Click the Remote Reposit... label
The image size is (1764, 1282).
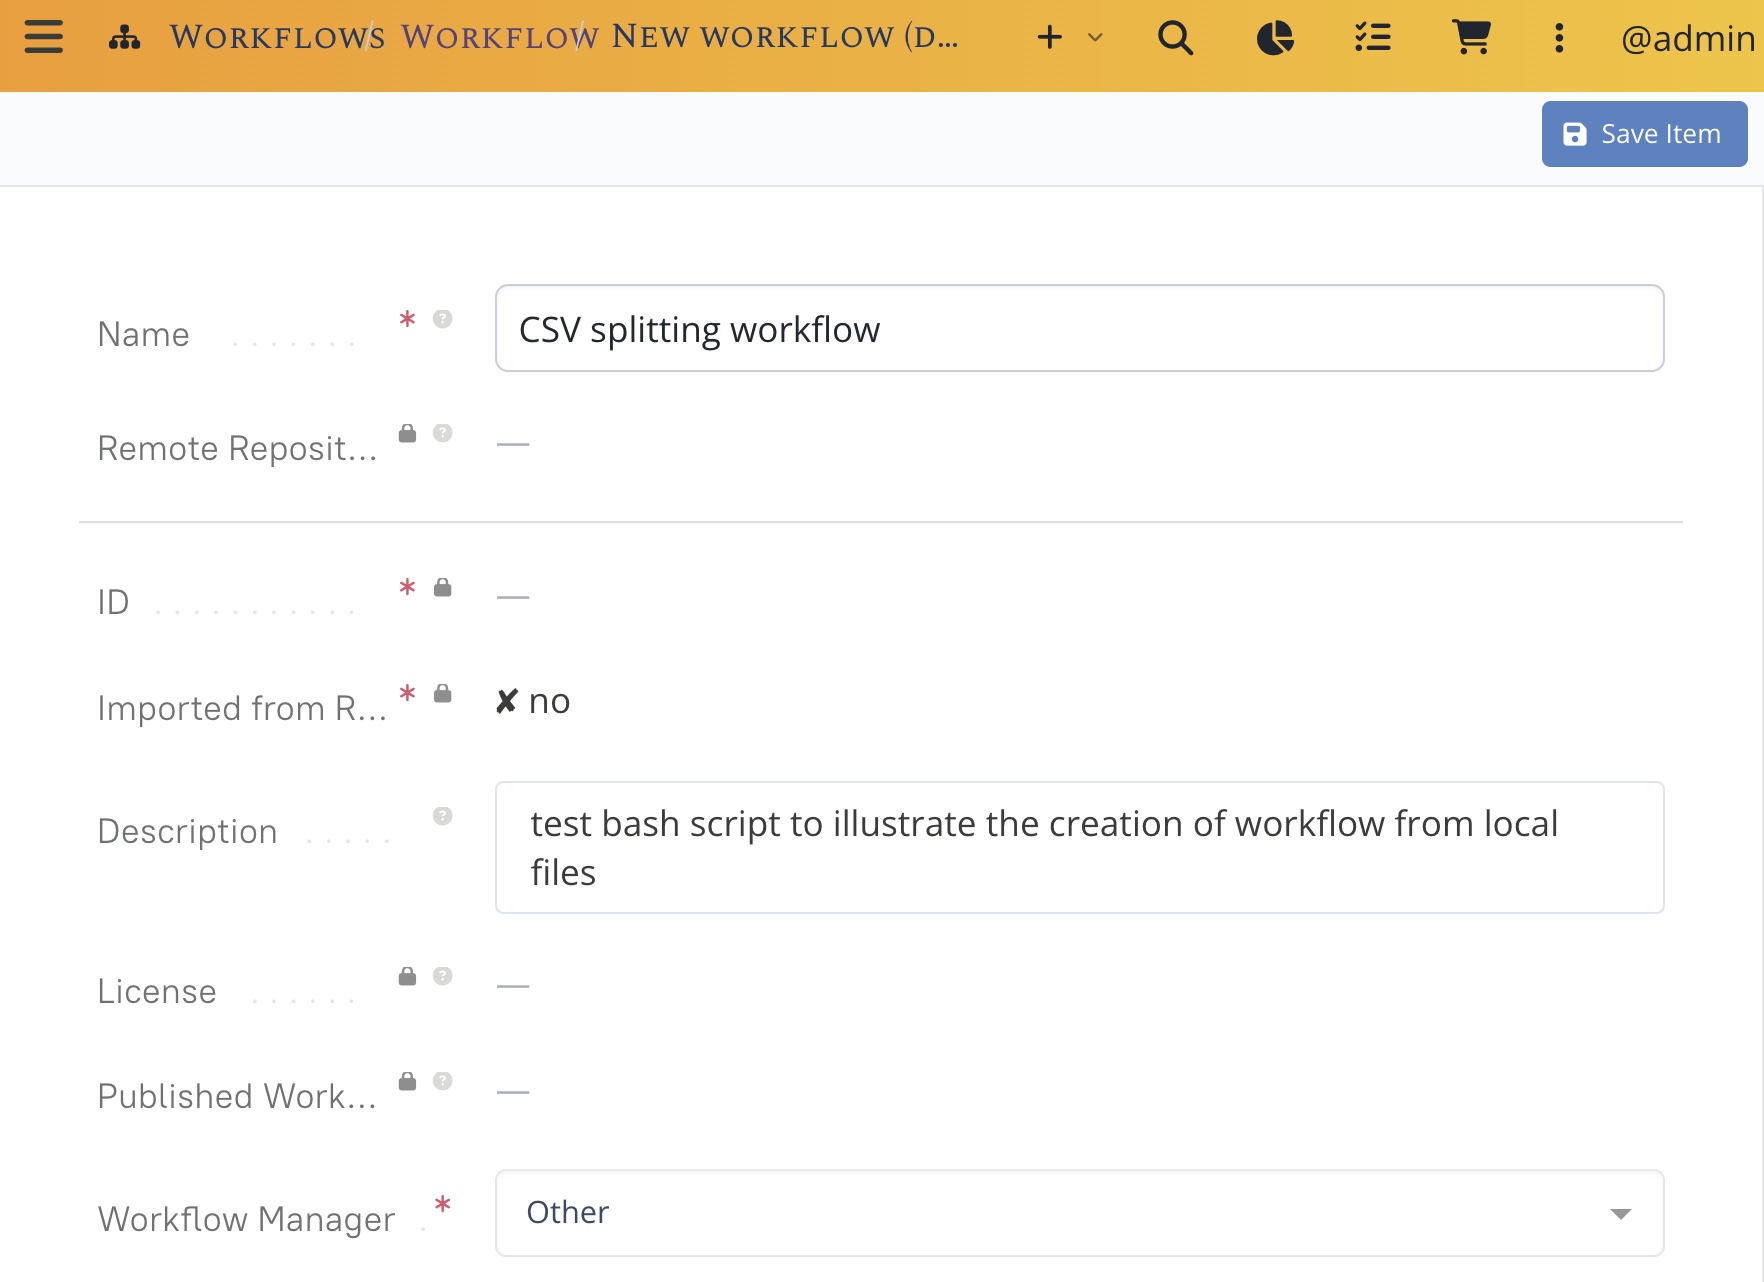coord(237,448)
